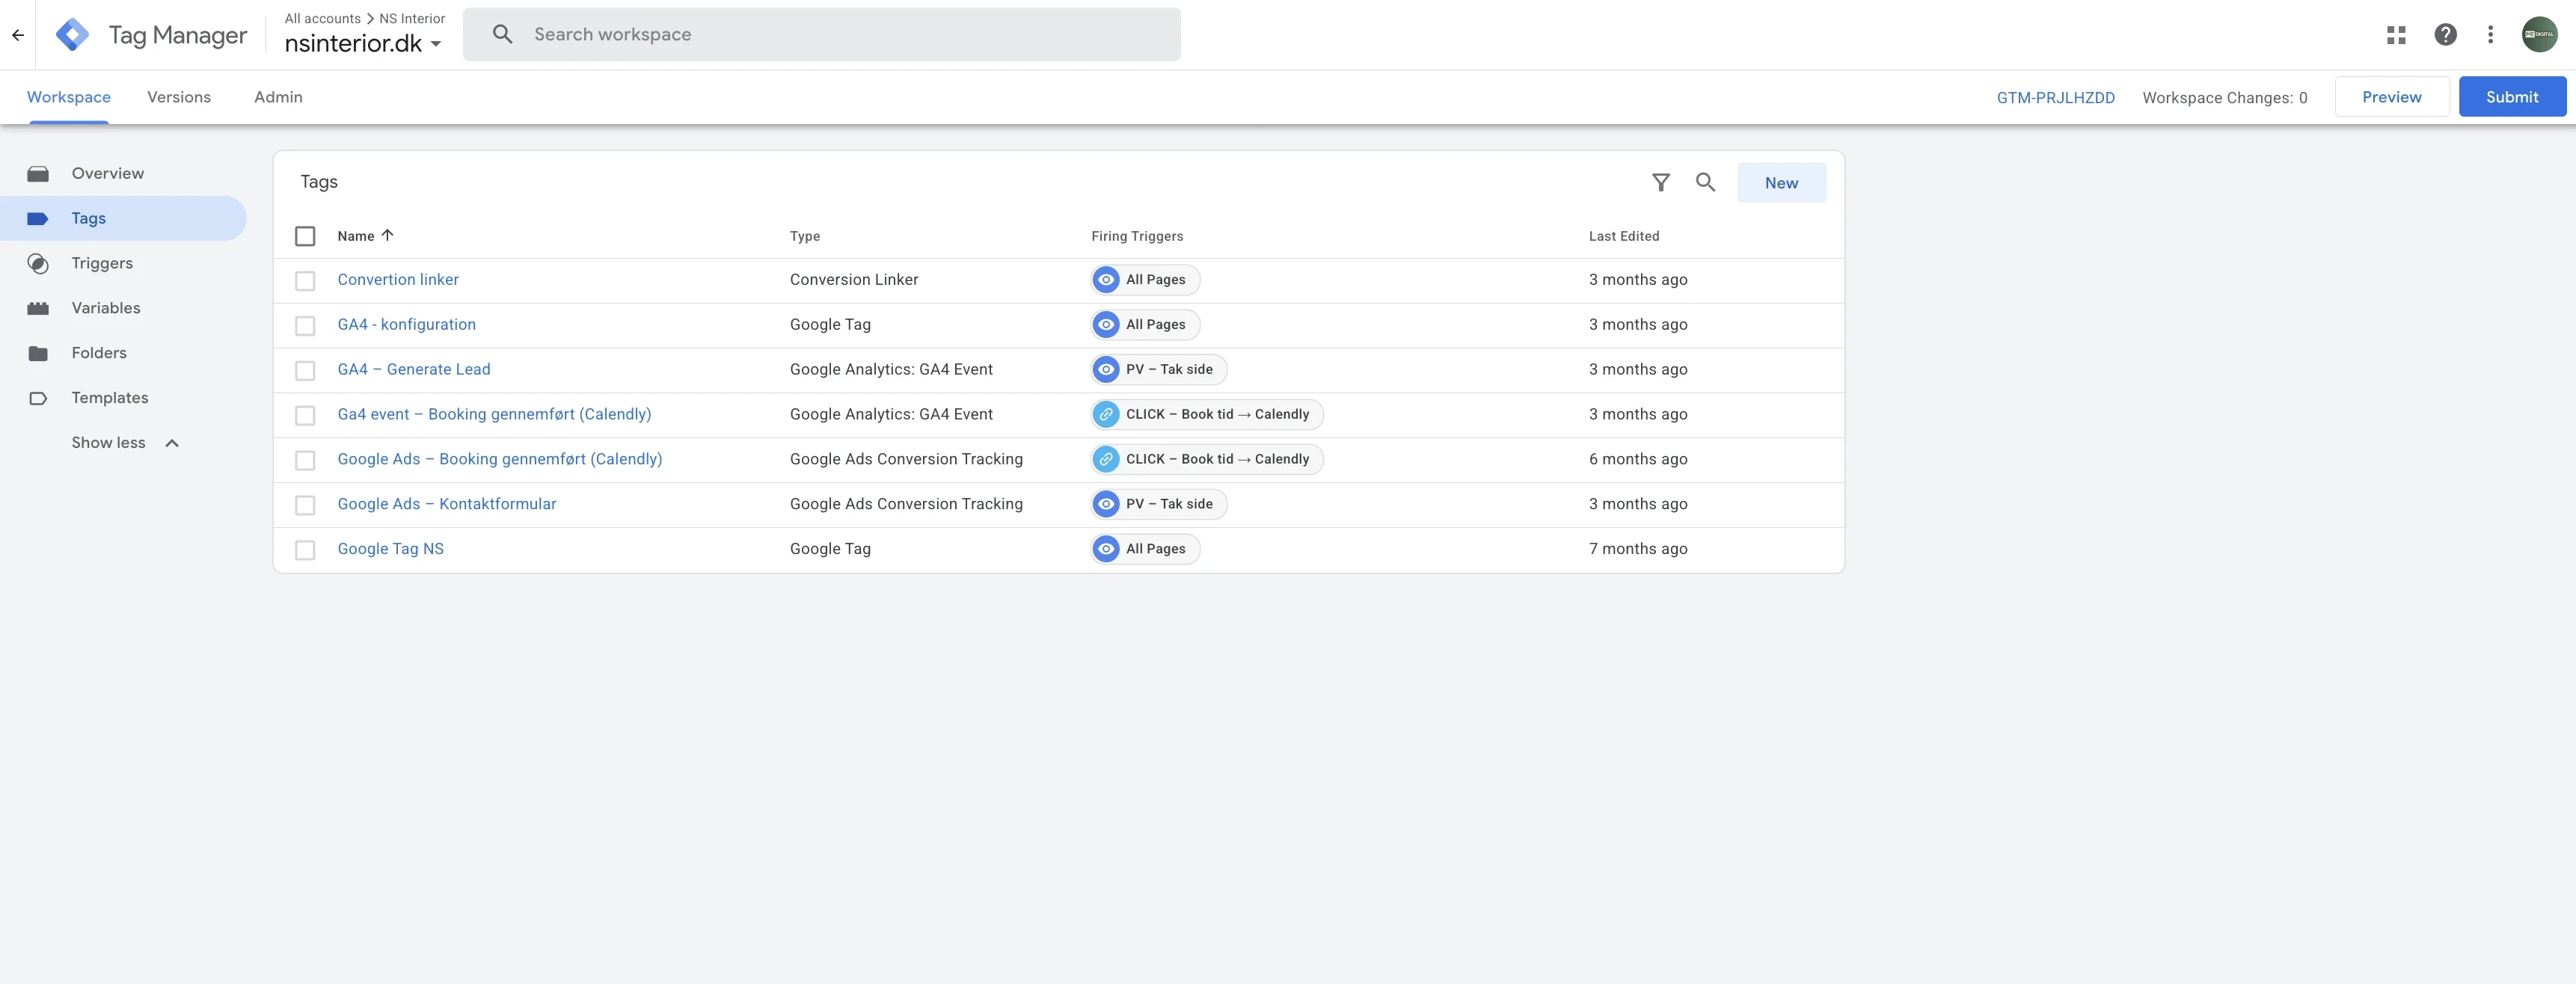Check the Google Ads – Booking gennemført checkbox

tap(305, 461)
